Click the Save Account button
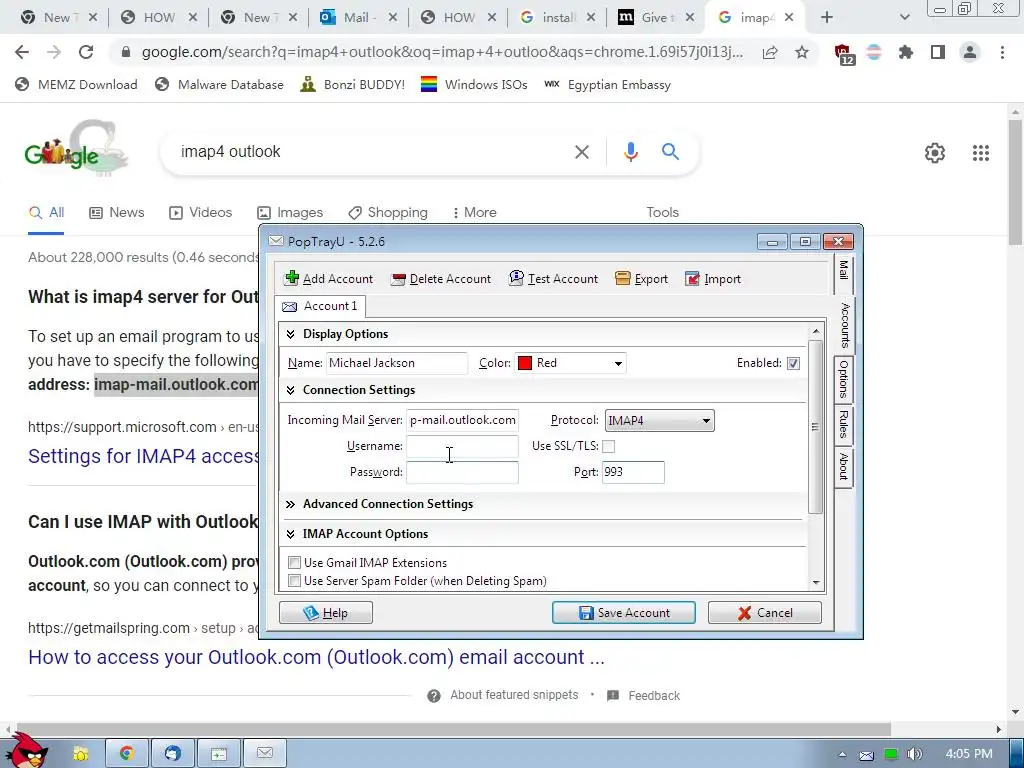 [624, 613]
